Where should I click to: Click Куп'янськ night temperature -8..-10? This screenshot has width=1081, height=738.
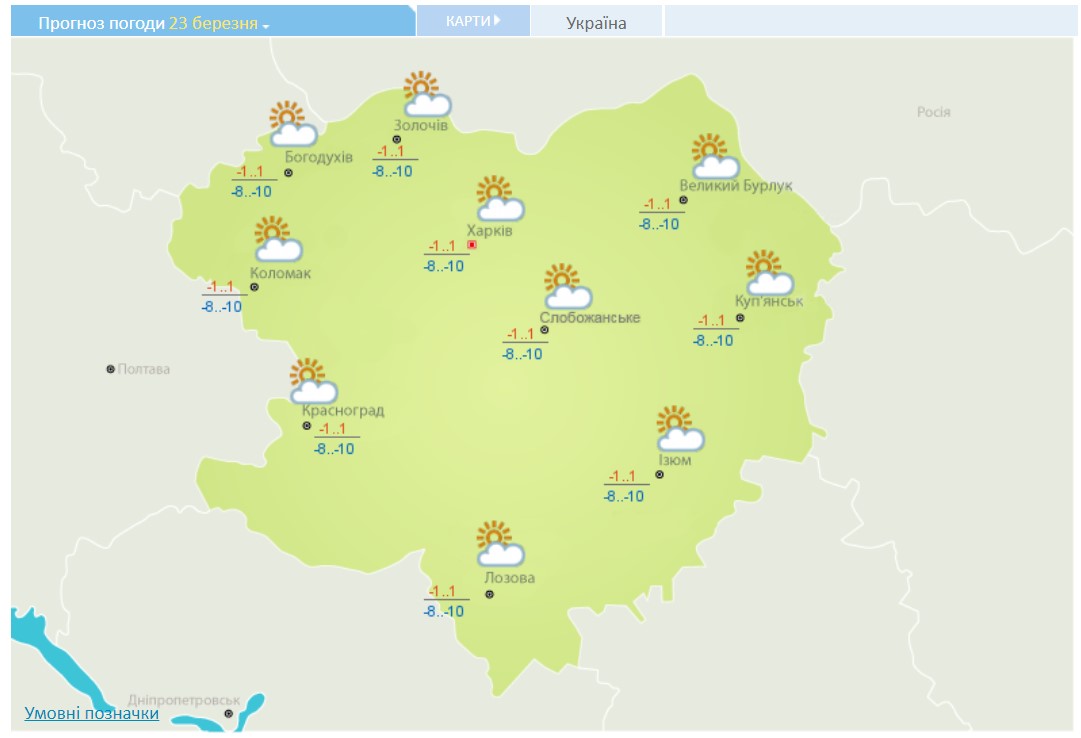(x=714, y=341)
